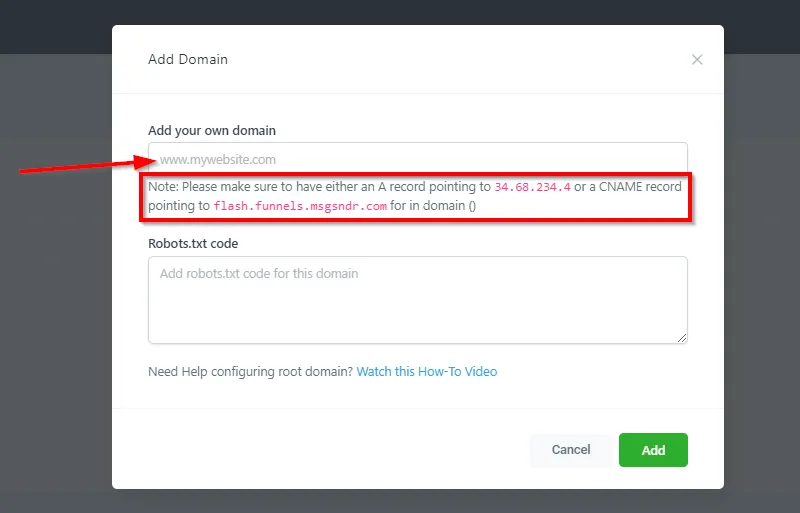Click the Robots.txt code label

pos(193,243)
